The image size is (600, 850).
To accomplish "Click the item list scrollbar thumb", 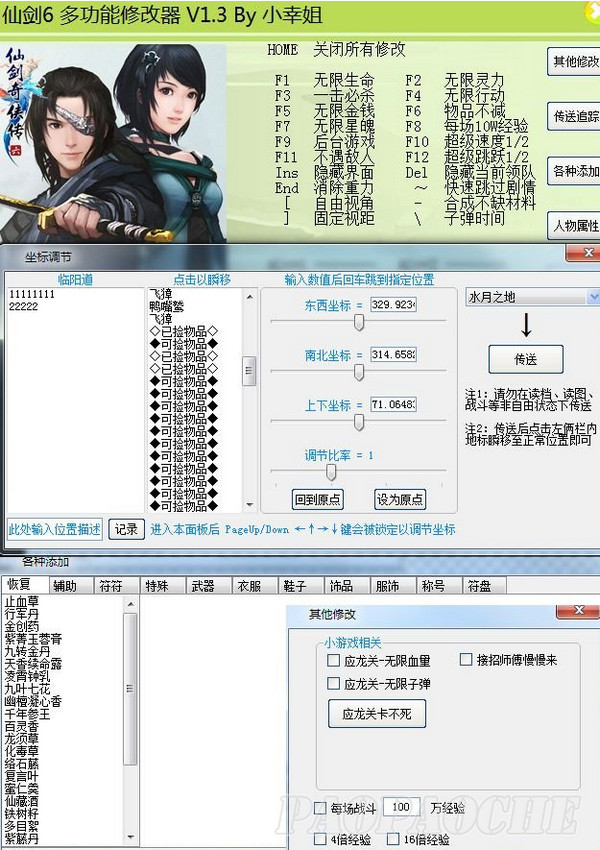I will tap(130, 689).
